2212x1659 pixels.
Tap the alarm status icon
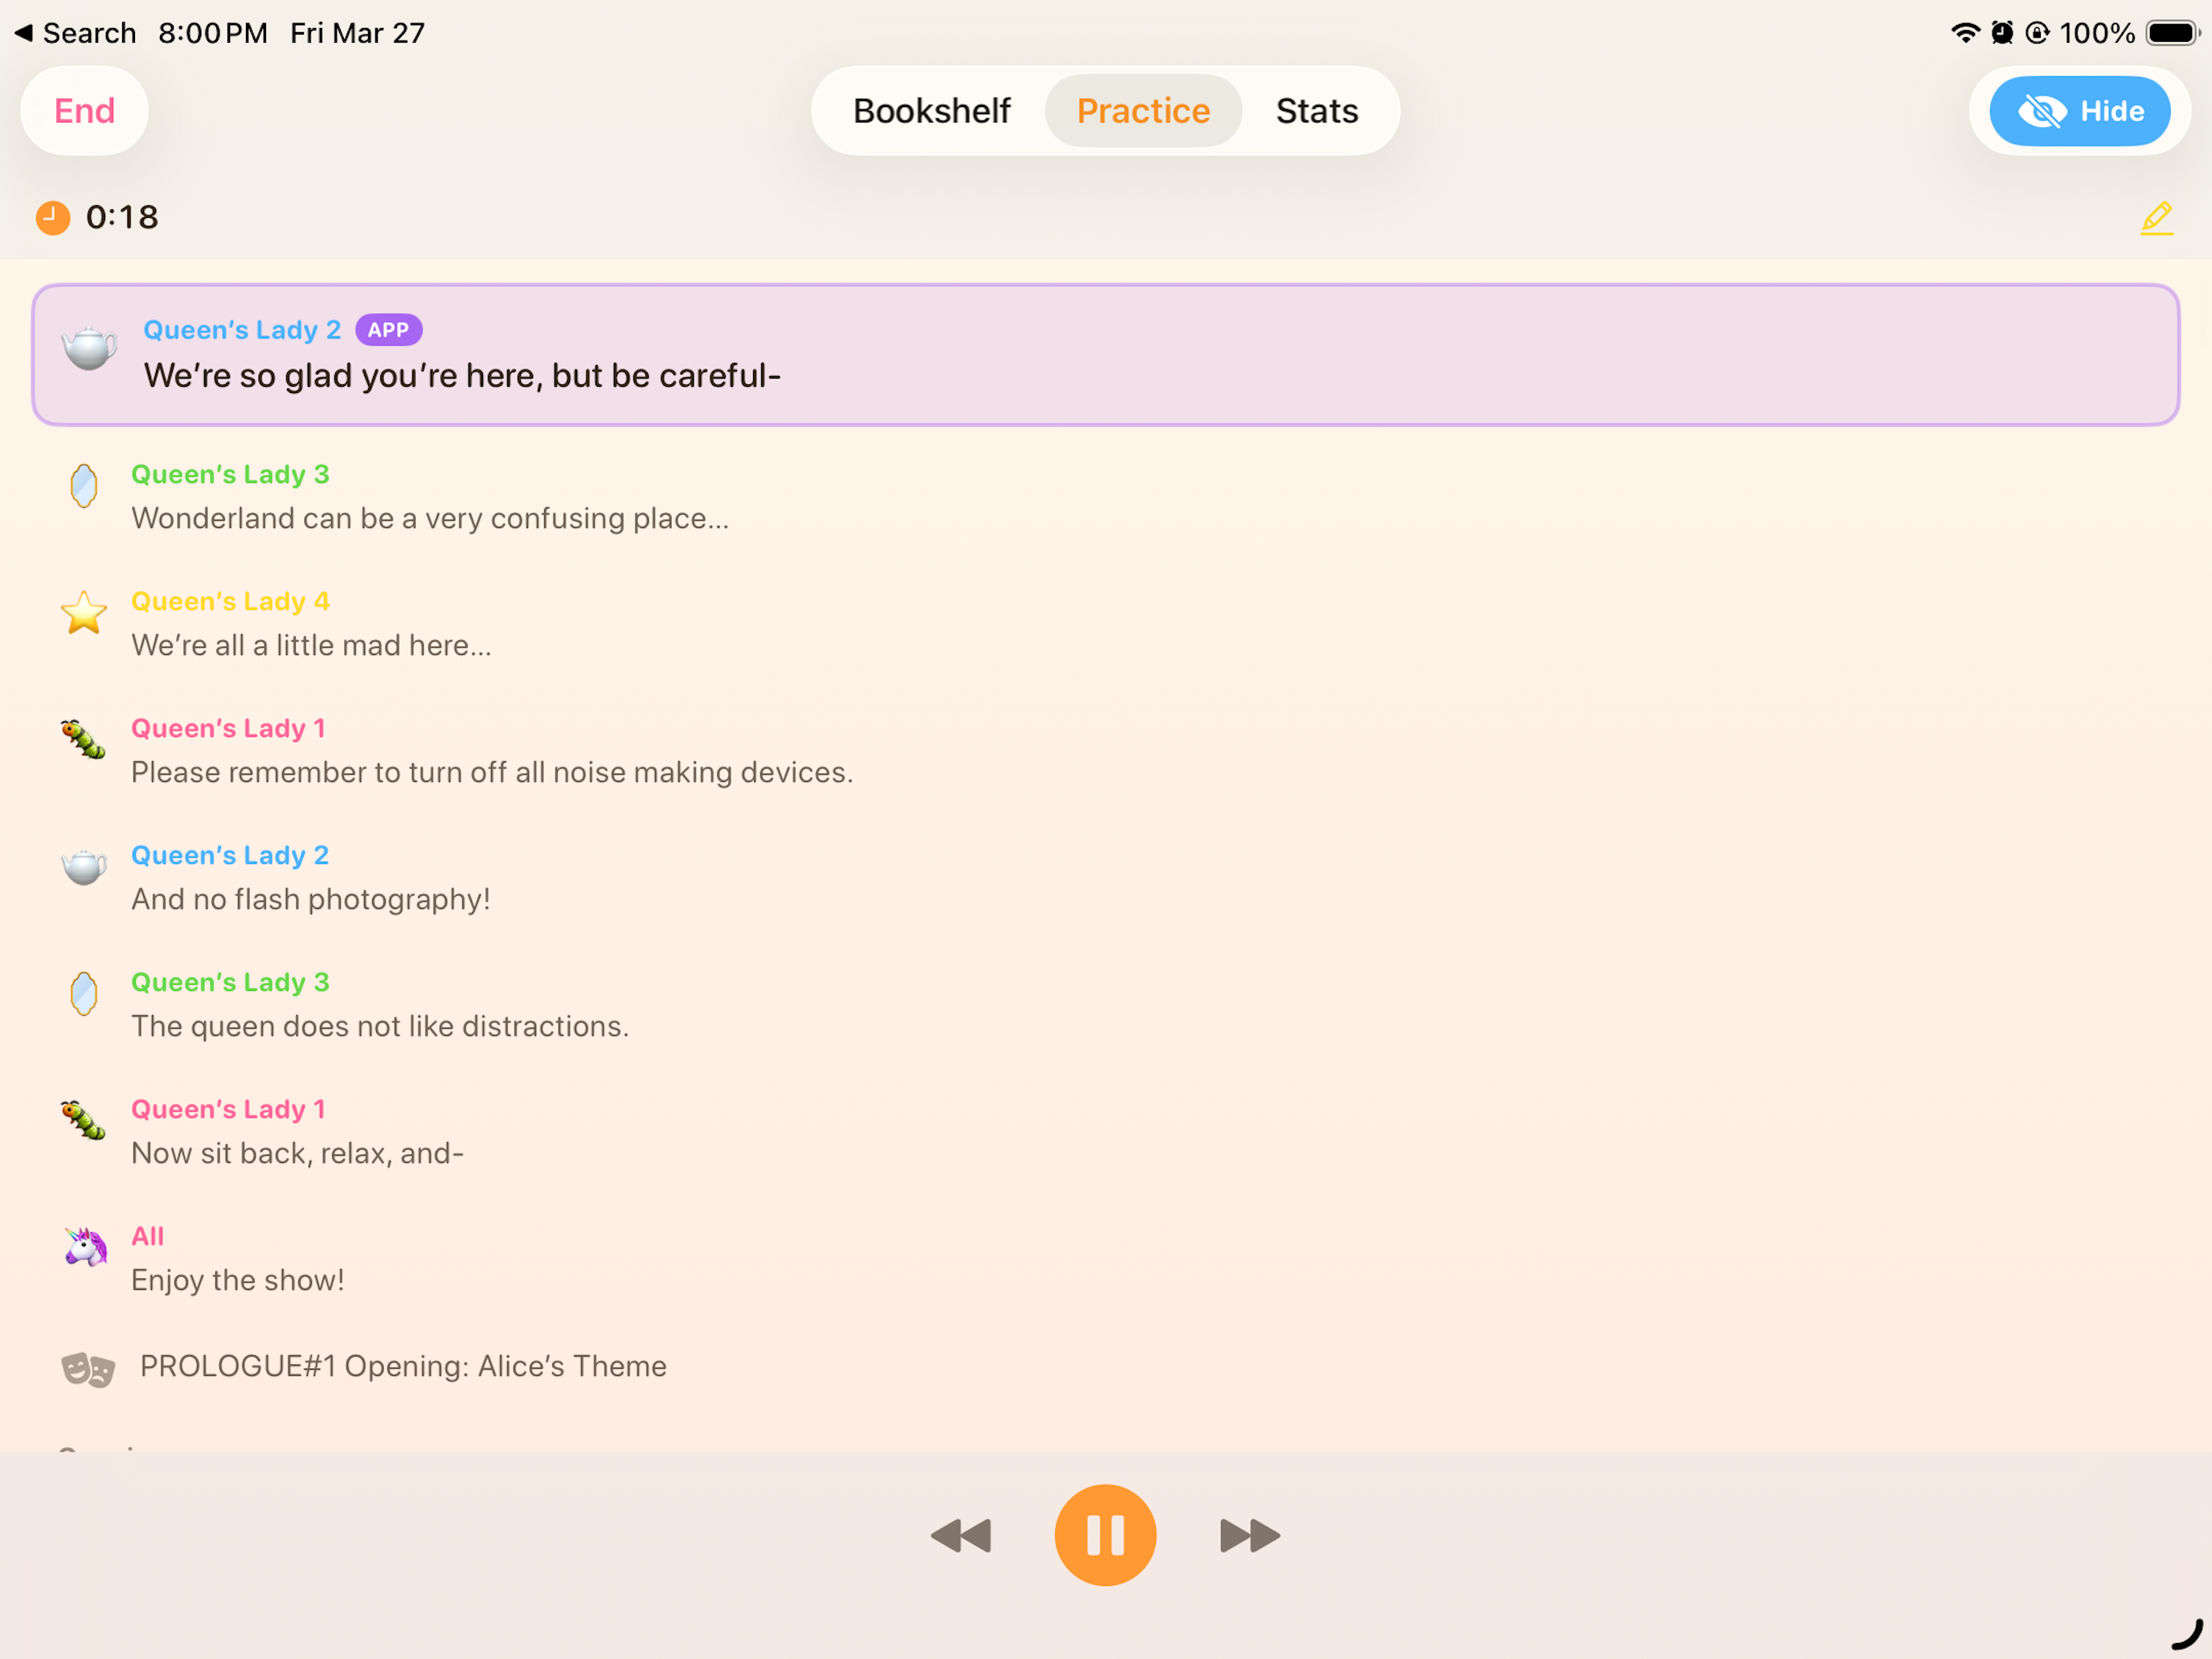click(x=2002, y=33)
